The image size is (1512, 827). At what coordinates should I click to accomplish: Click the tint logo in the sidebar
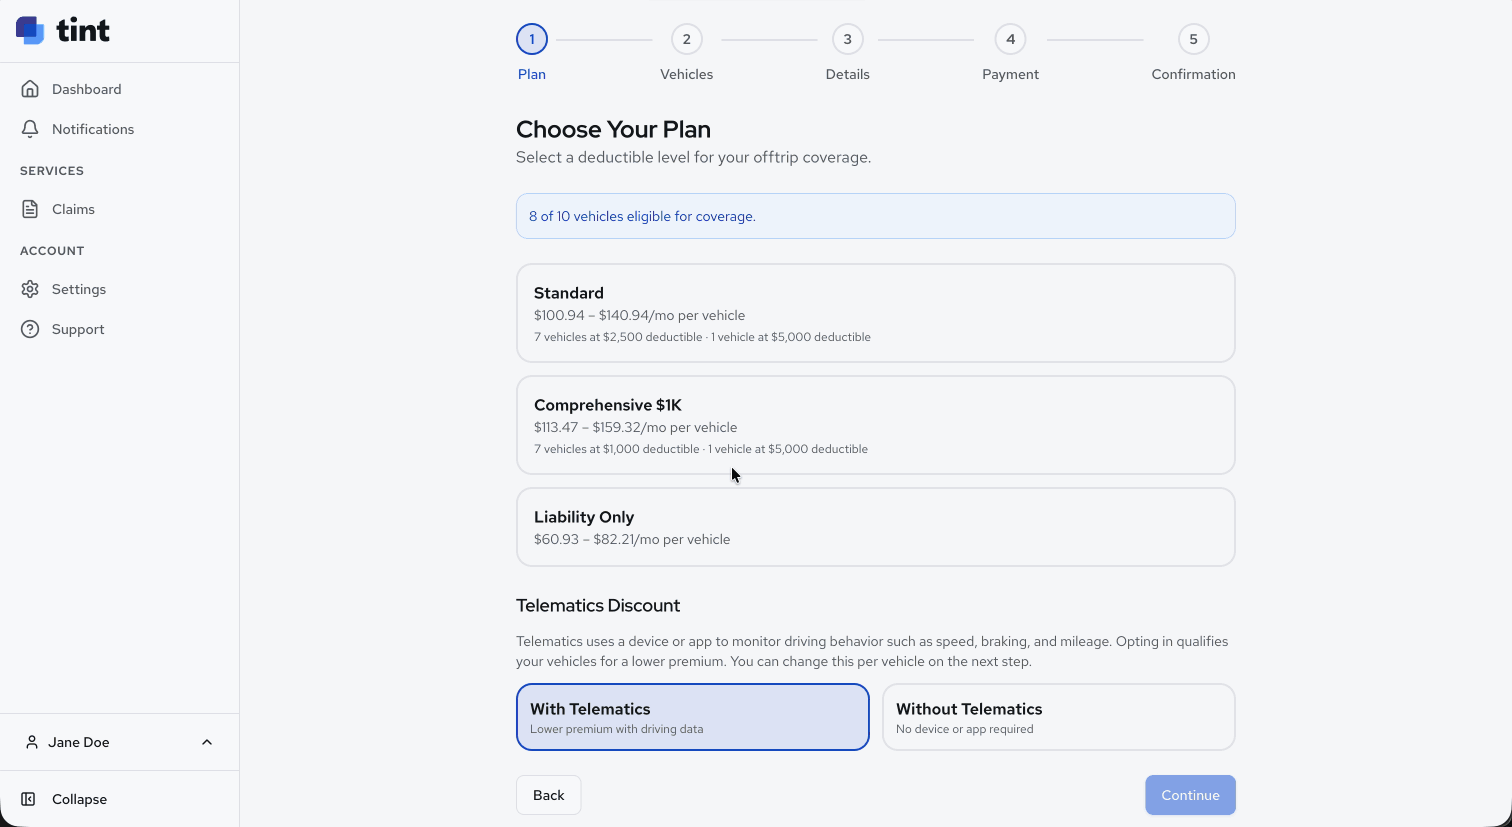62,30
